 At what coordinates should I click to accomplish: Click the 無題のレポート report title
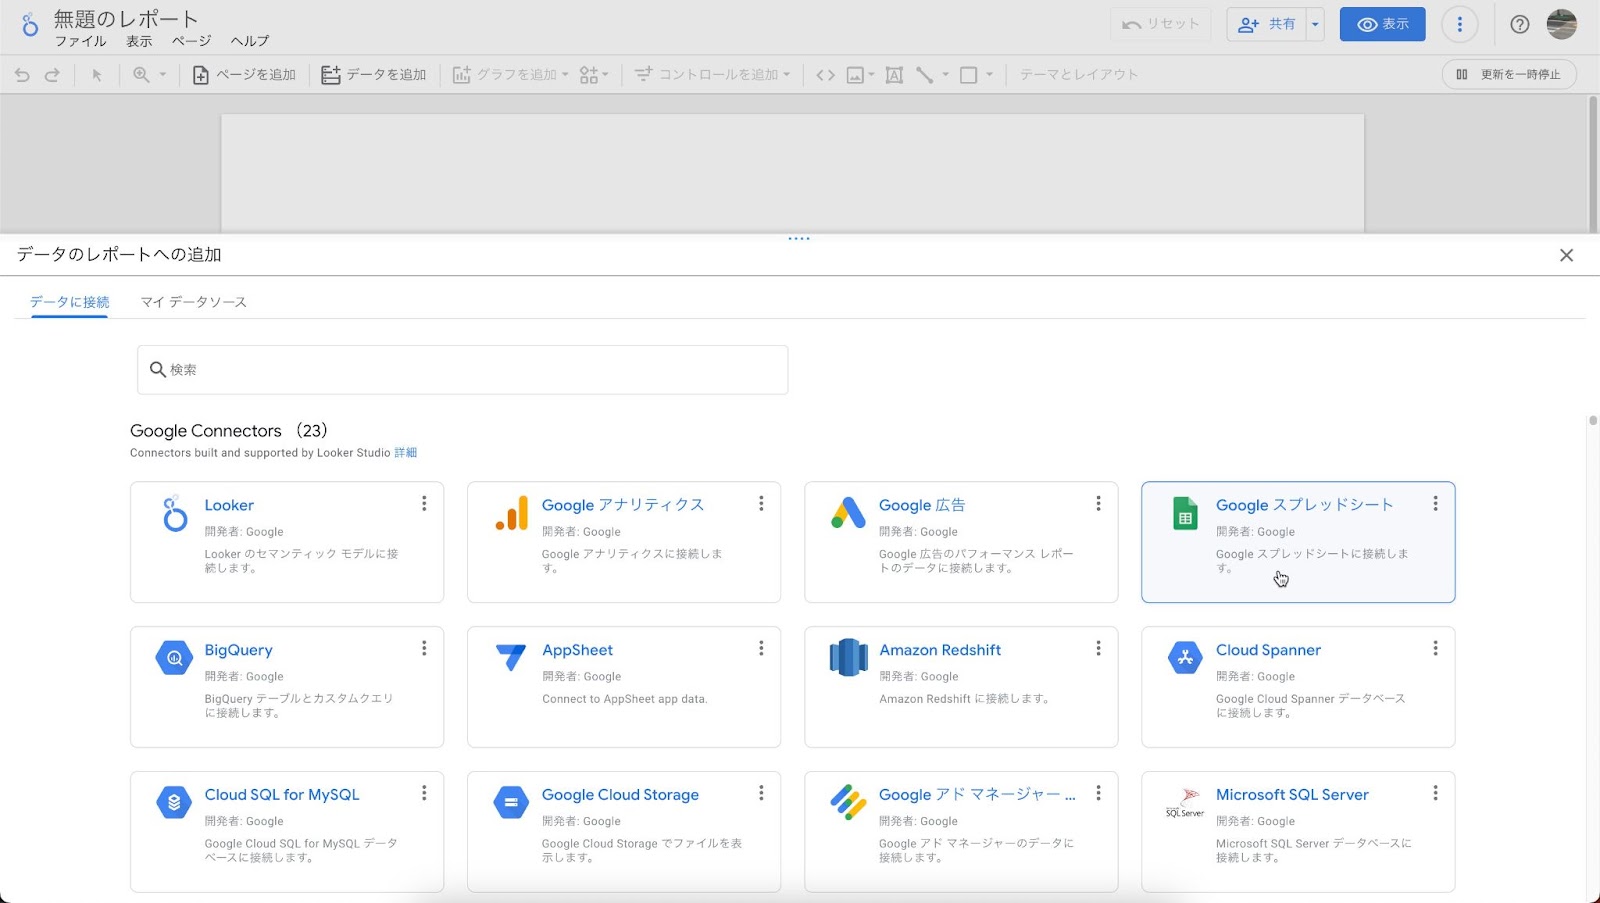pyautogui.click(x=126, y=19)
